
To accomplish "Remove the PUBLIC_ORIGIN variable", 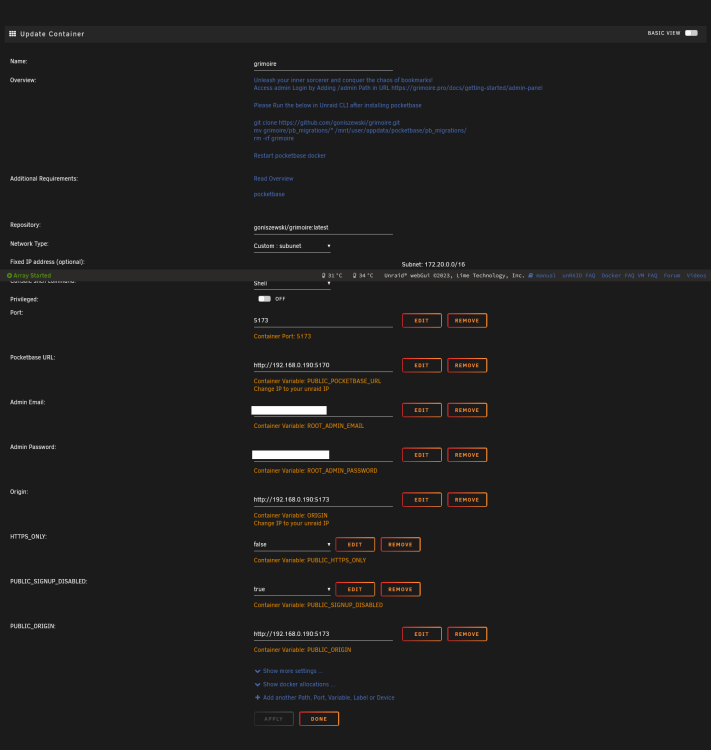I will click(x=467, y=634).
